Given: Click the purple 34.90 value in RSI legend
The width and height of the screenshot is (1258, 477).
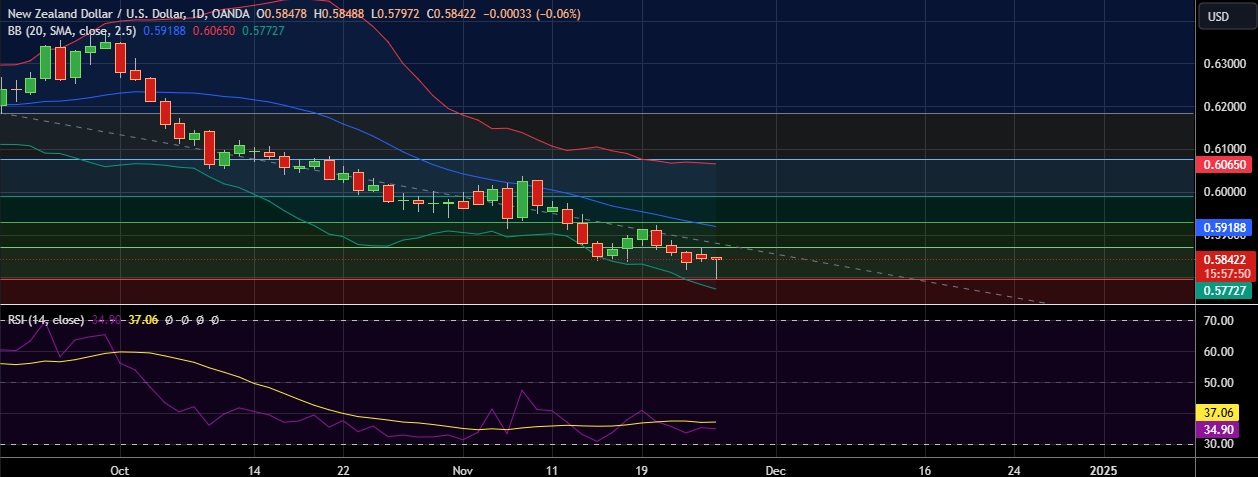Looking at the screenshot, I should 107,320.
